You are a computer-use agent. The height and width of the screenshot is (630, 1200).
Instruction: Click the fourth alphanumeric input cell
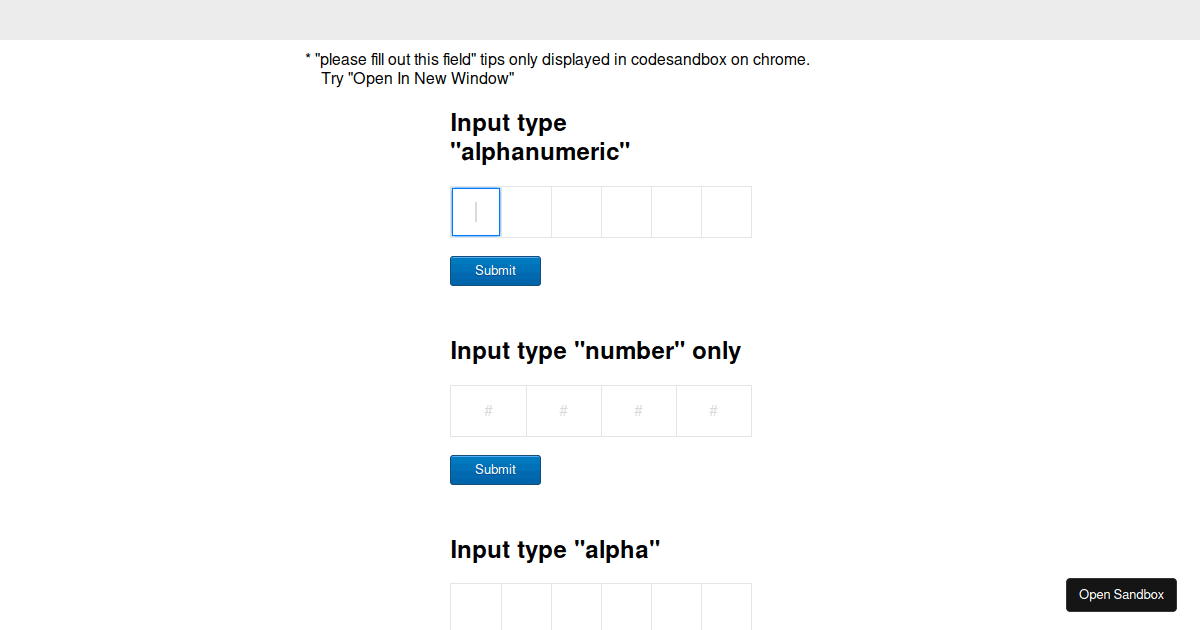(x=625, y=211)
